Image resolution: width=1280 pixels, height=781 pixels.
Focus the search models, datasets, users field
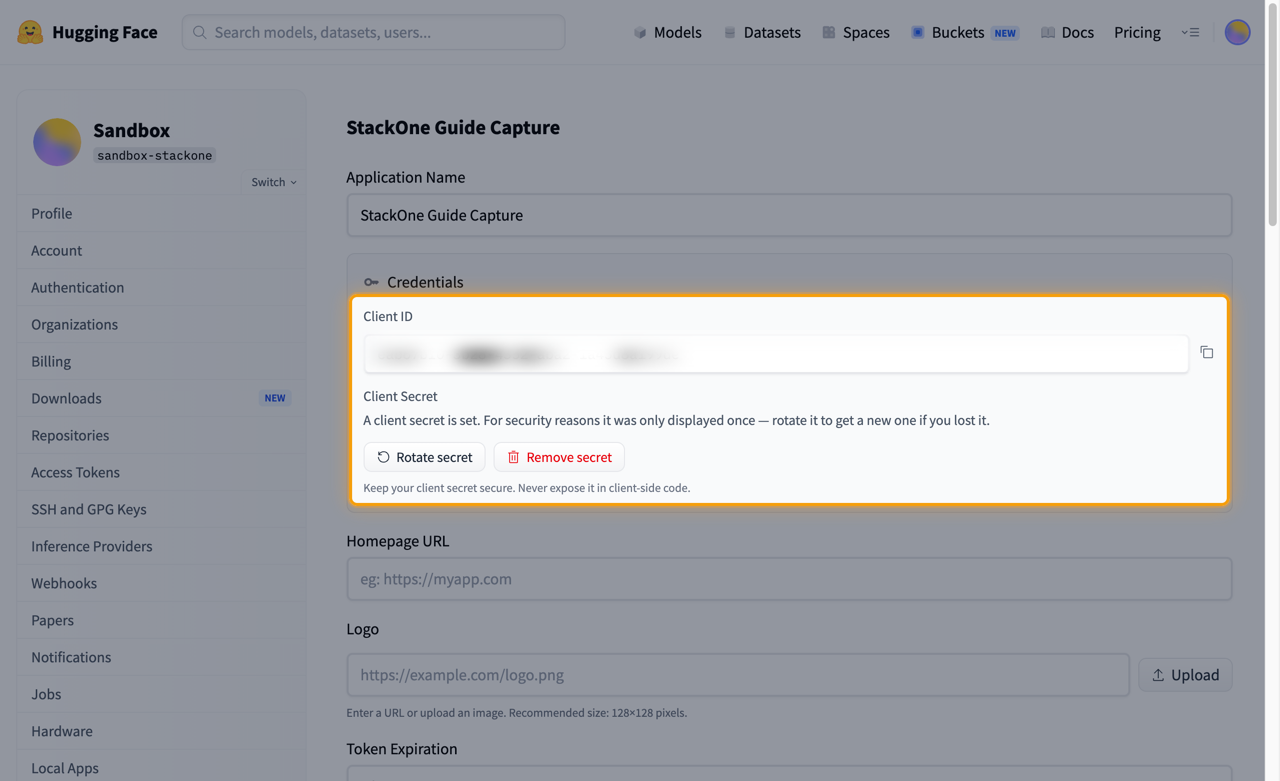pos(373,32)
